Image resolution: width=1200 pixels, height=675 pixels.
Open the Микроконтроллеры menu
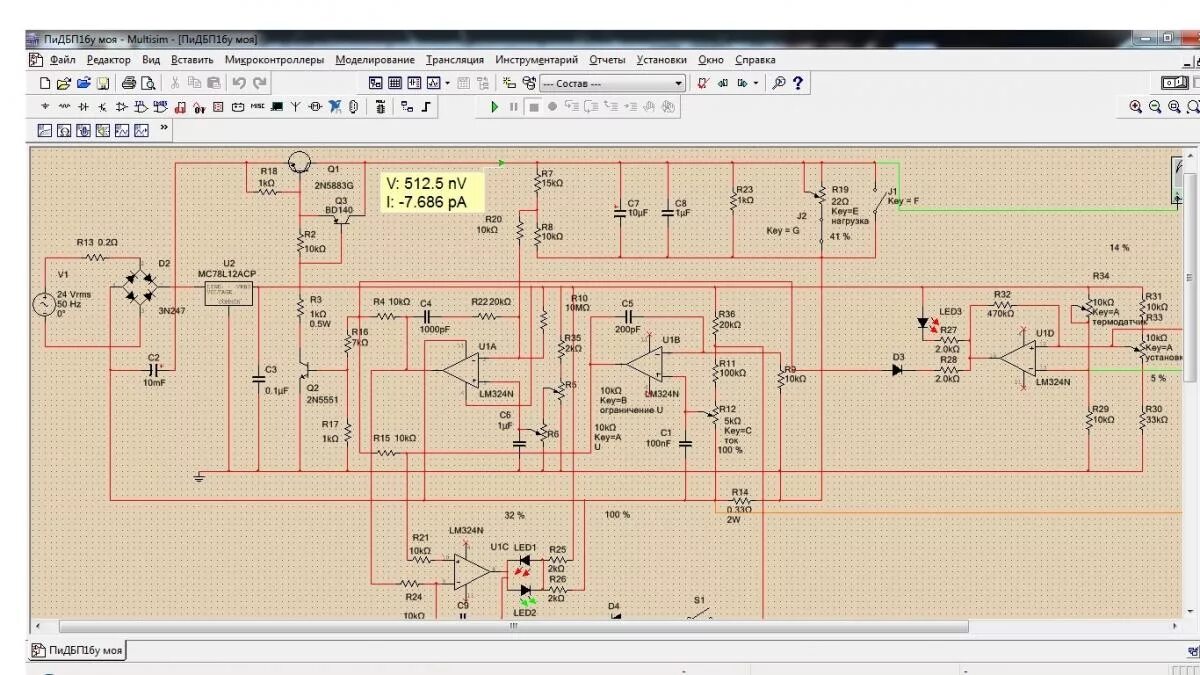click(x=274, y=60)
